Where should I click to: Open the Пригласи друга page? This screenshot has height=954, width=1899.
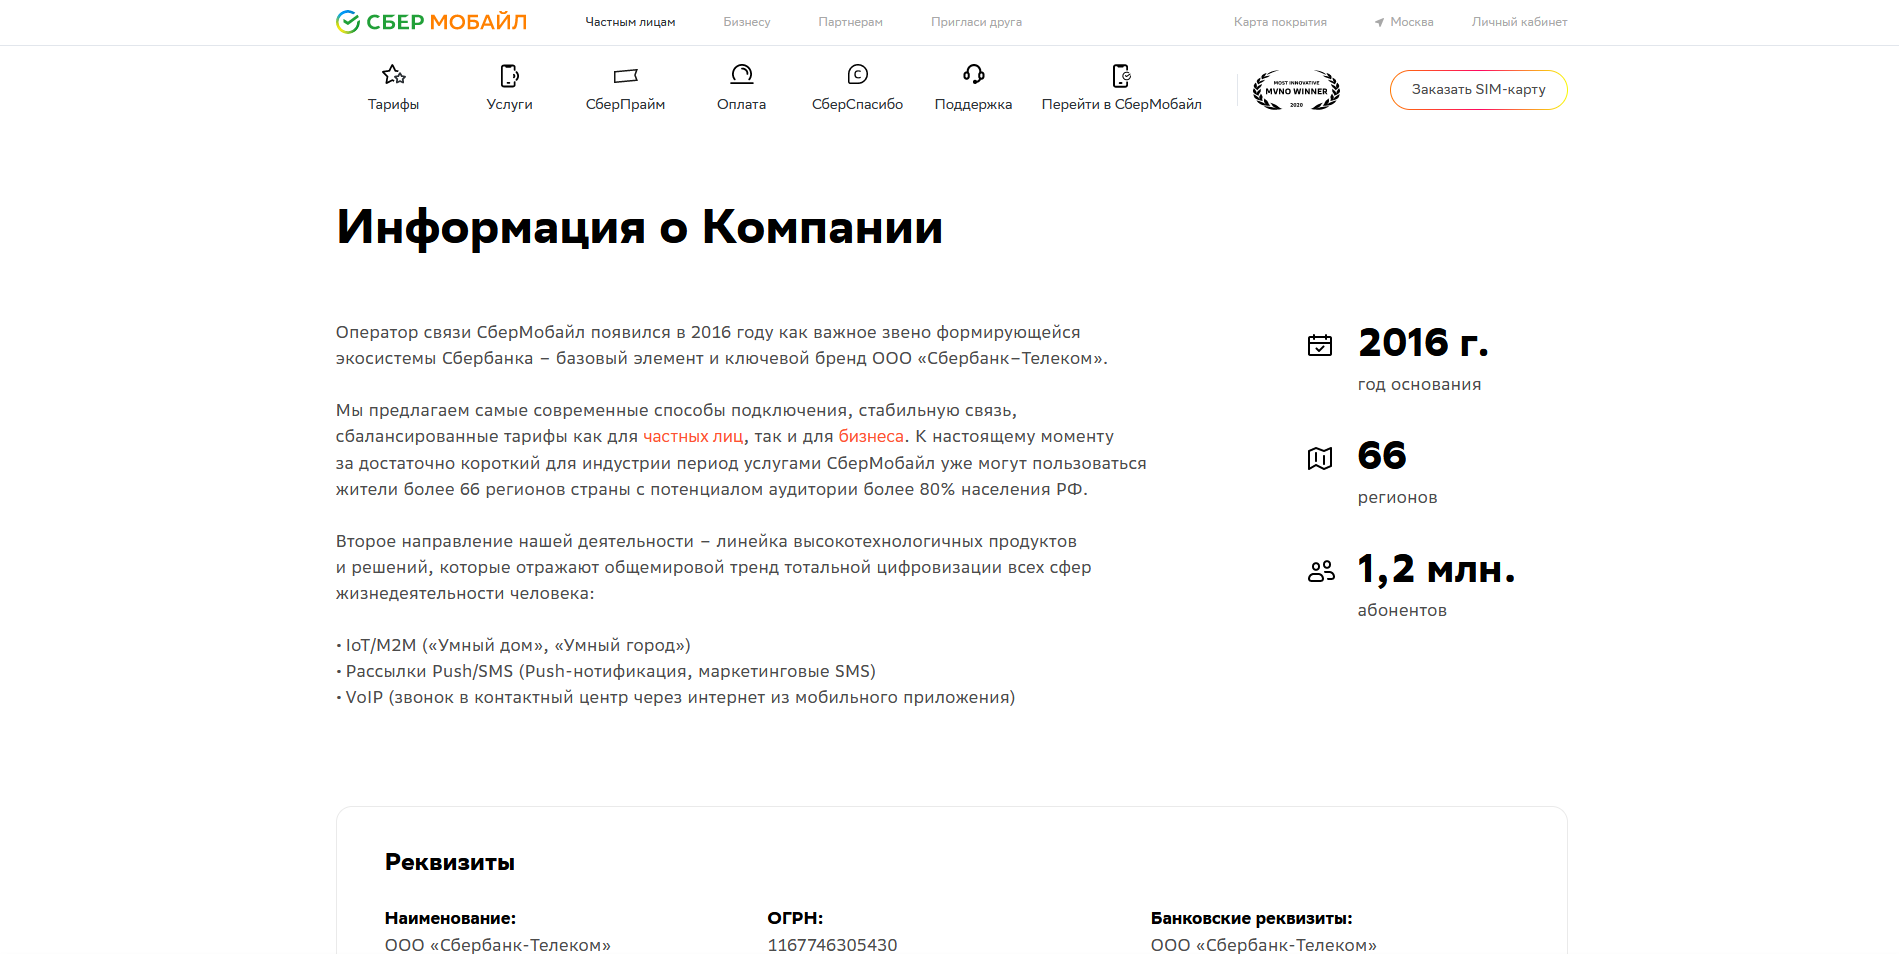(x=976, y=22)
